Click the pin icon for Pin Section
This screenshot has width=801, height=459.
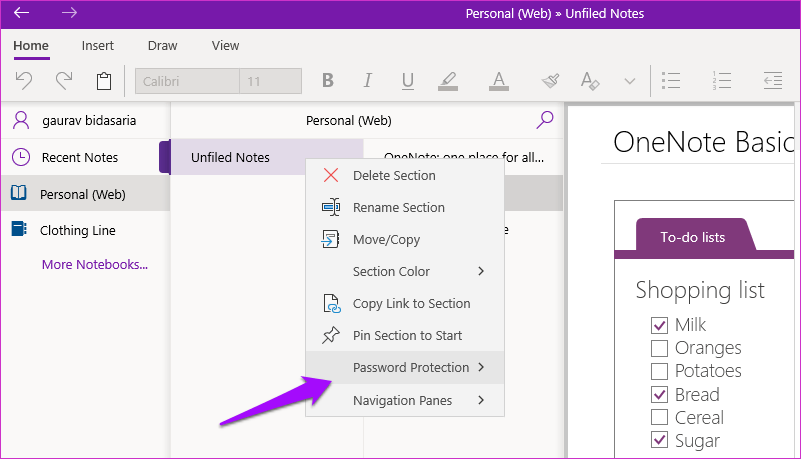331,335
